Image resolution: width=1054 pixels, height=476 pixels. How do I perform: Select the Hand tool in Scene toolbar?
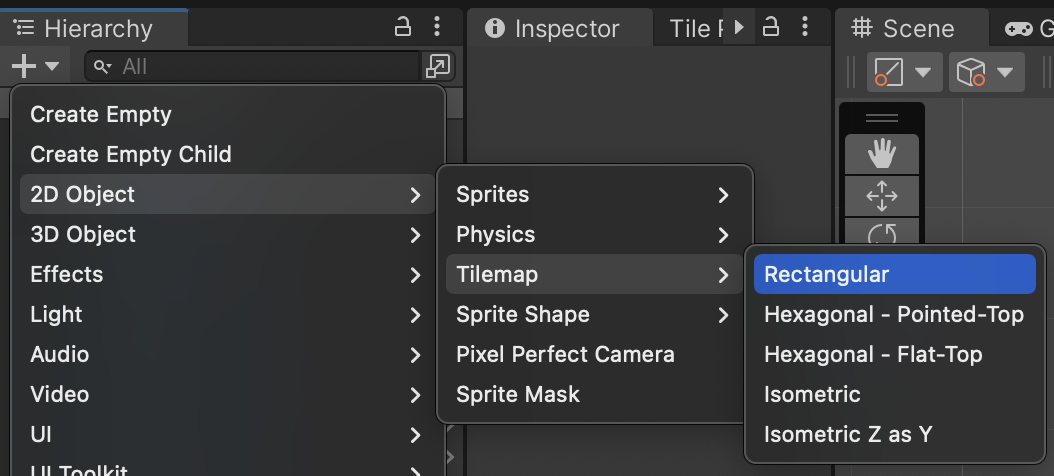[881, 154]
